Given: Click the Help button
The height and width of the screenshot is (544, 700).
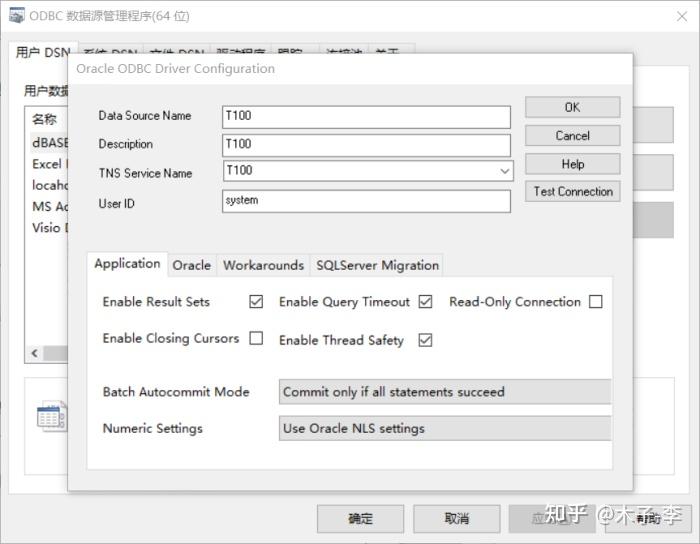Looking at the screenshot, I should pyautogui.click(x=572, y=164).
